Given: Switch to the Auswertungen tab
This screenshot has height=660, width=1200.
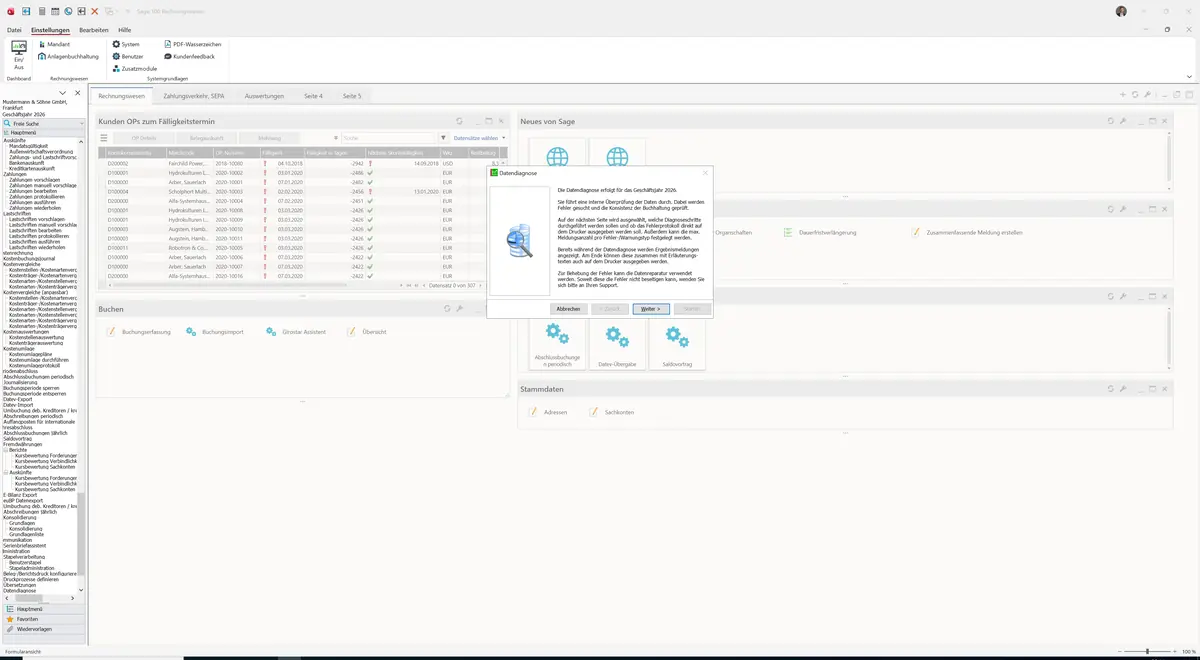Looking at the screenshot, I should point(264,96).
